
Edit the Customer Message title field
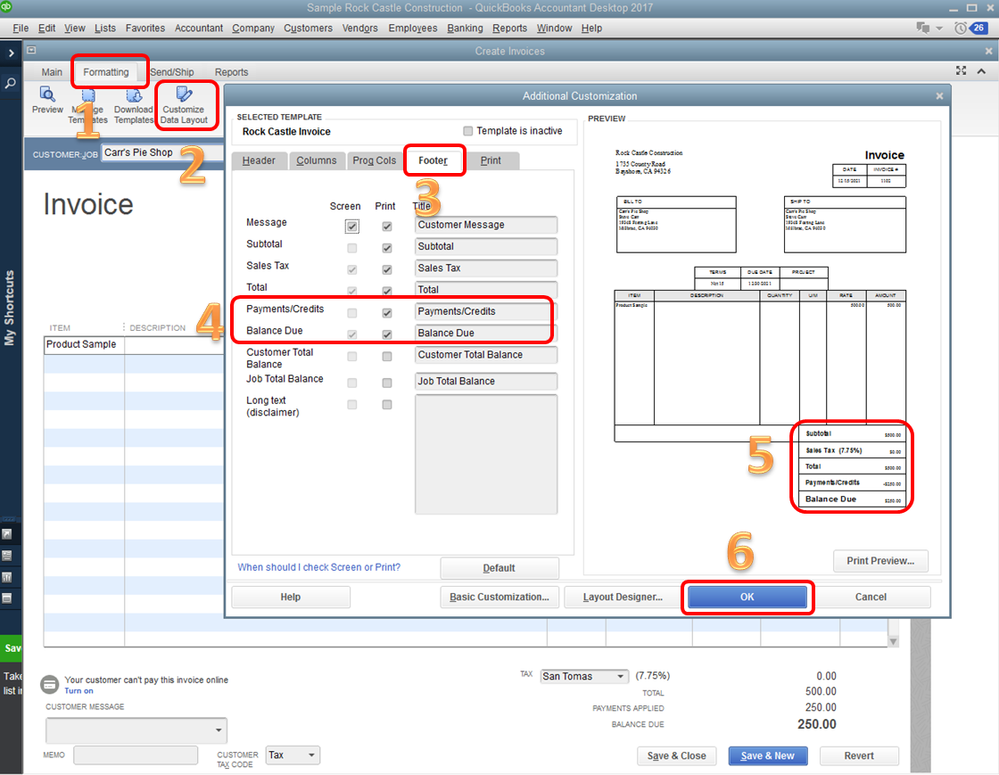tap(486, 225)
